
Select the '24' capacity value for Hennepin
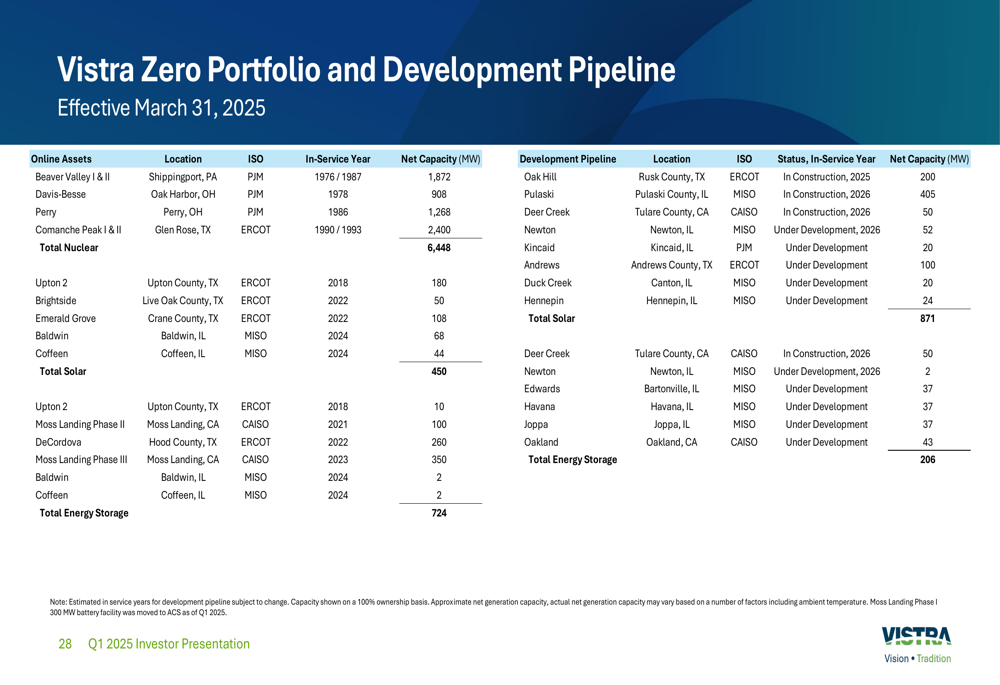click(927, 300)
